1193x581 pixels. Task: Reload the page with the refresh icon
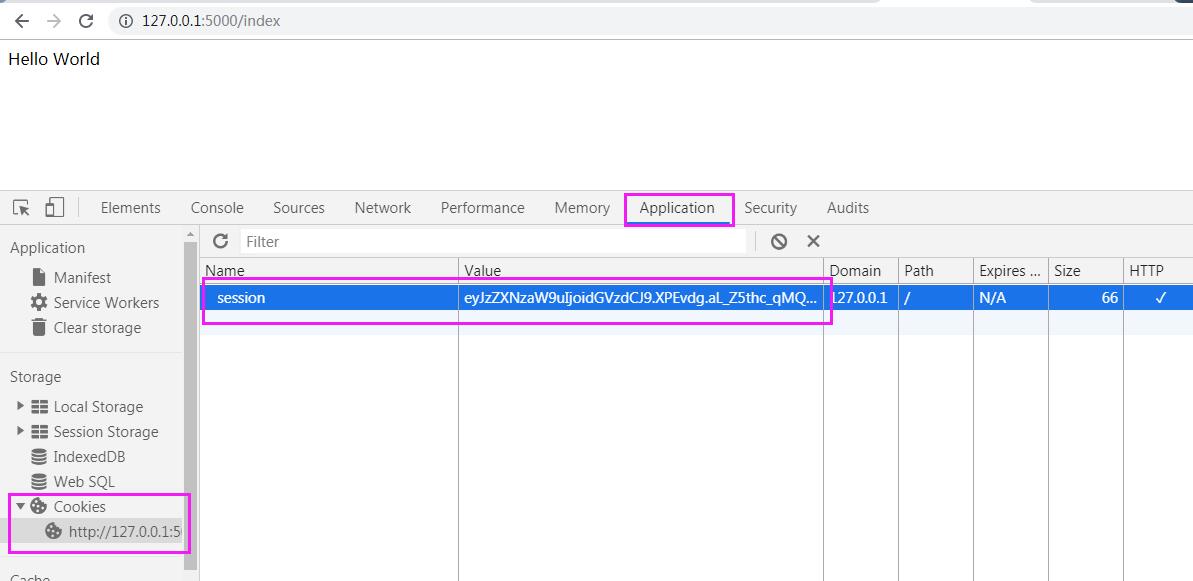86,21
